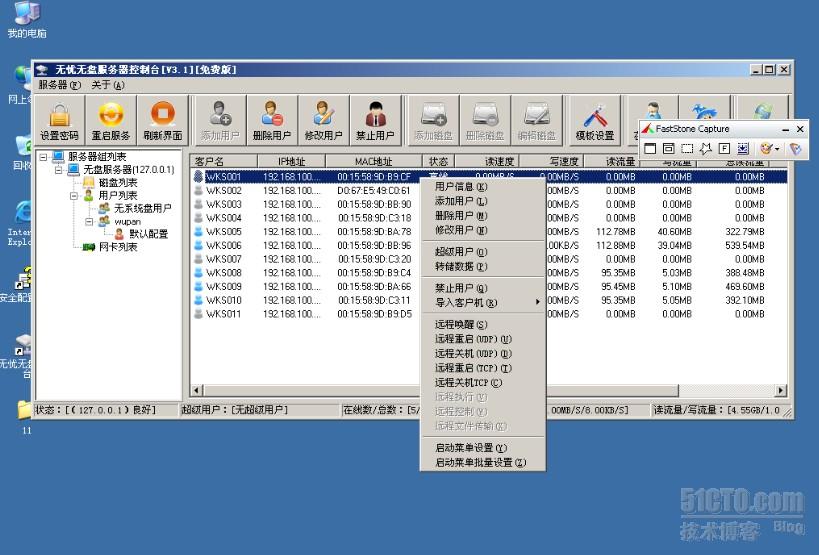Choose 远程唤醒(S) in context menu
Image resolution: width=819 pixels, height=555 pixels.
tap(483, 324)
